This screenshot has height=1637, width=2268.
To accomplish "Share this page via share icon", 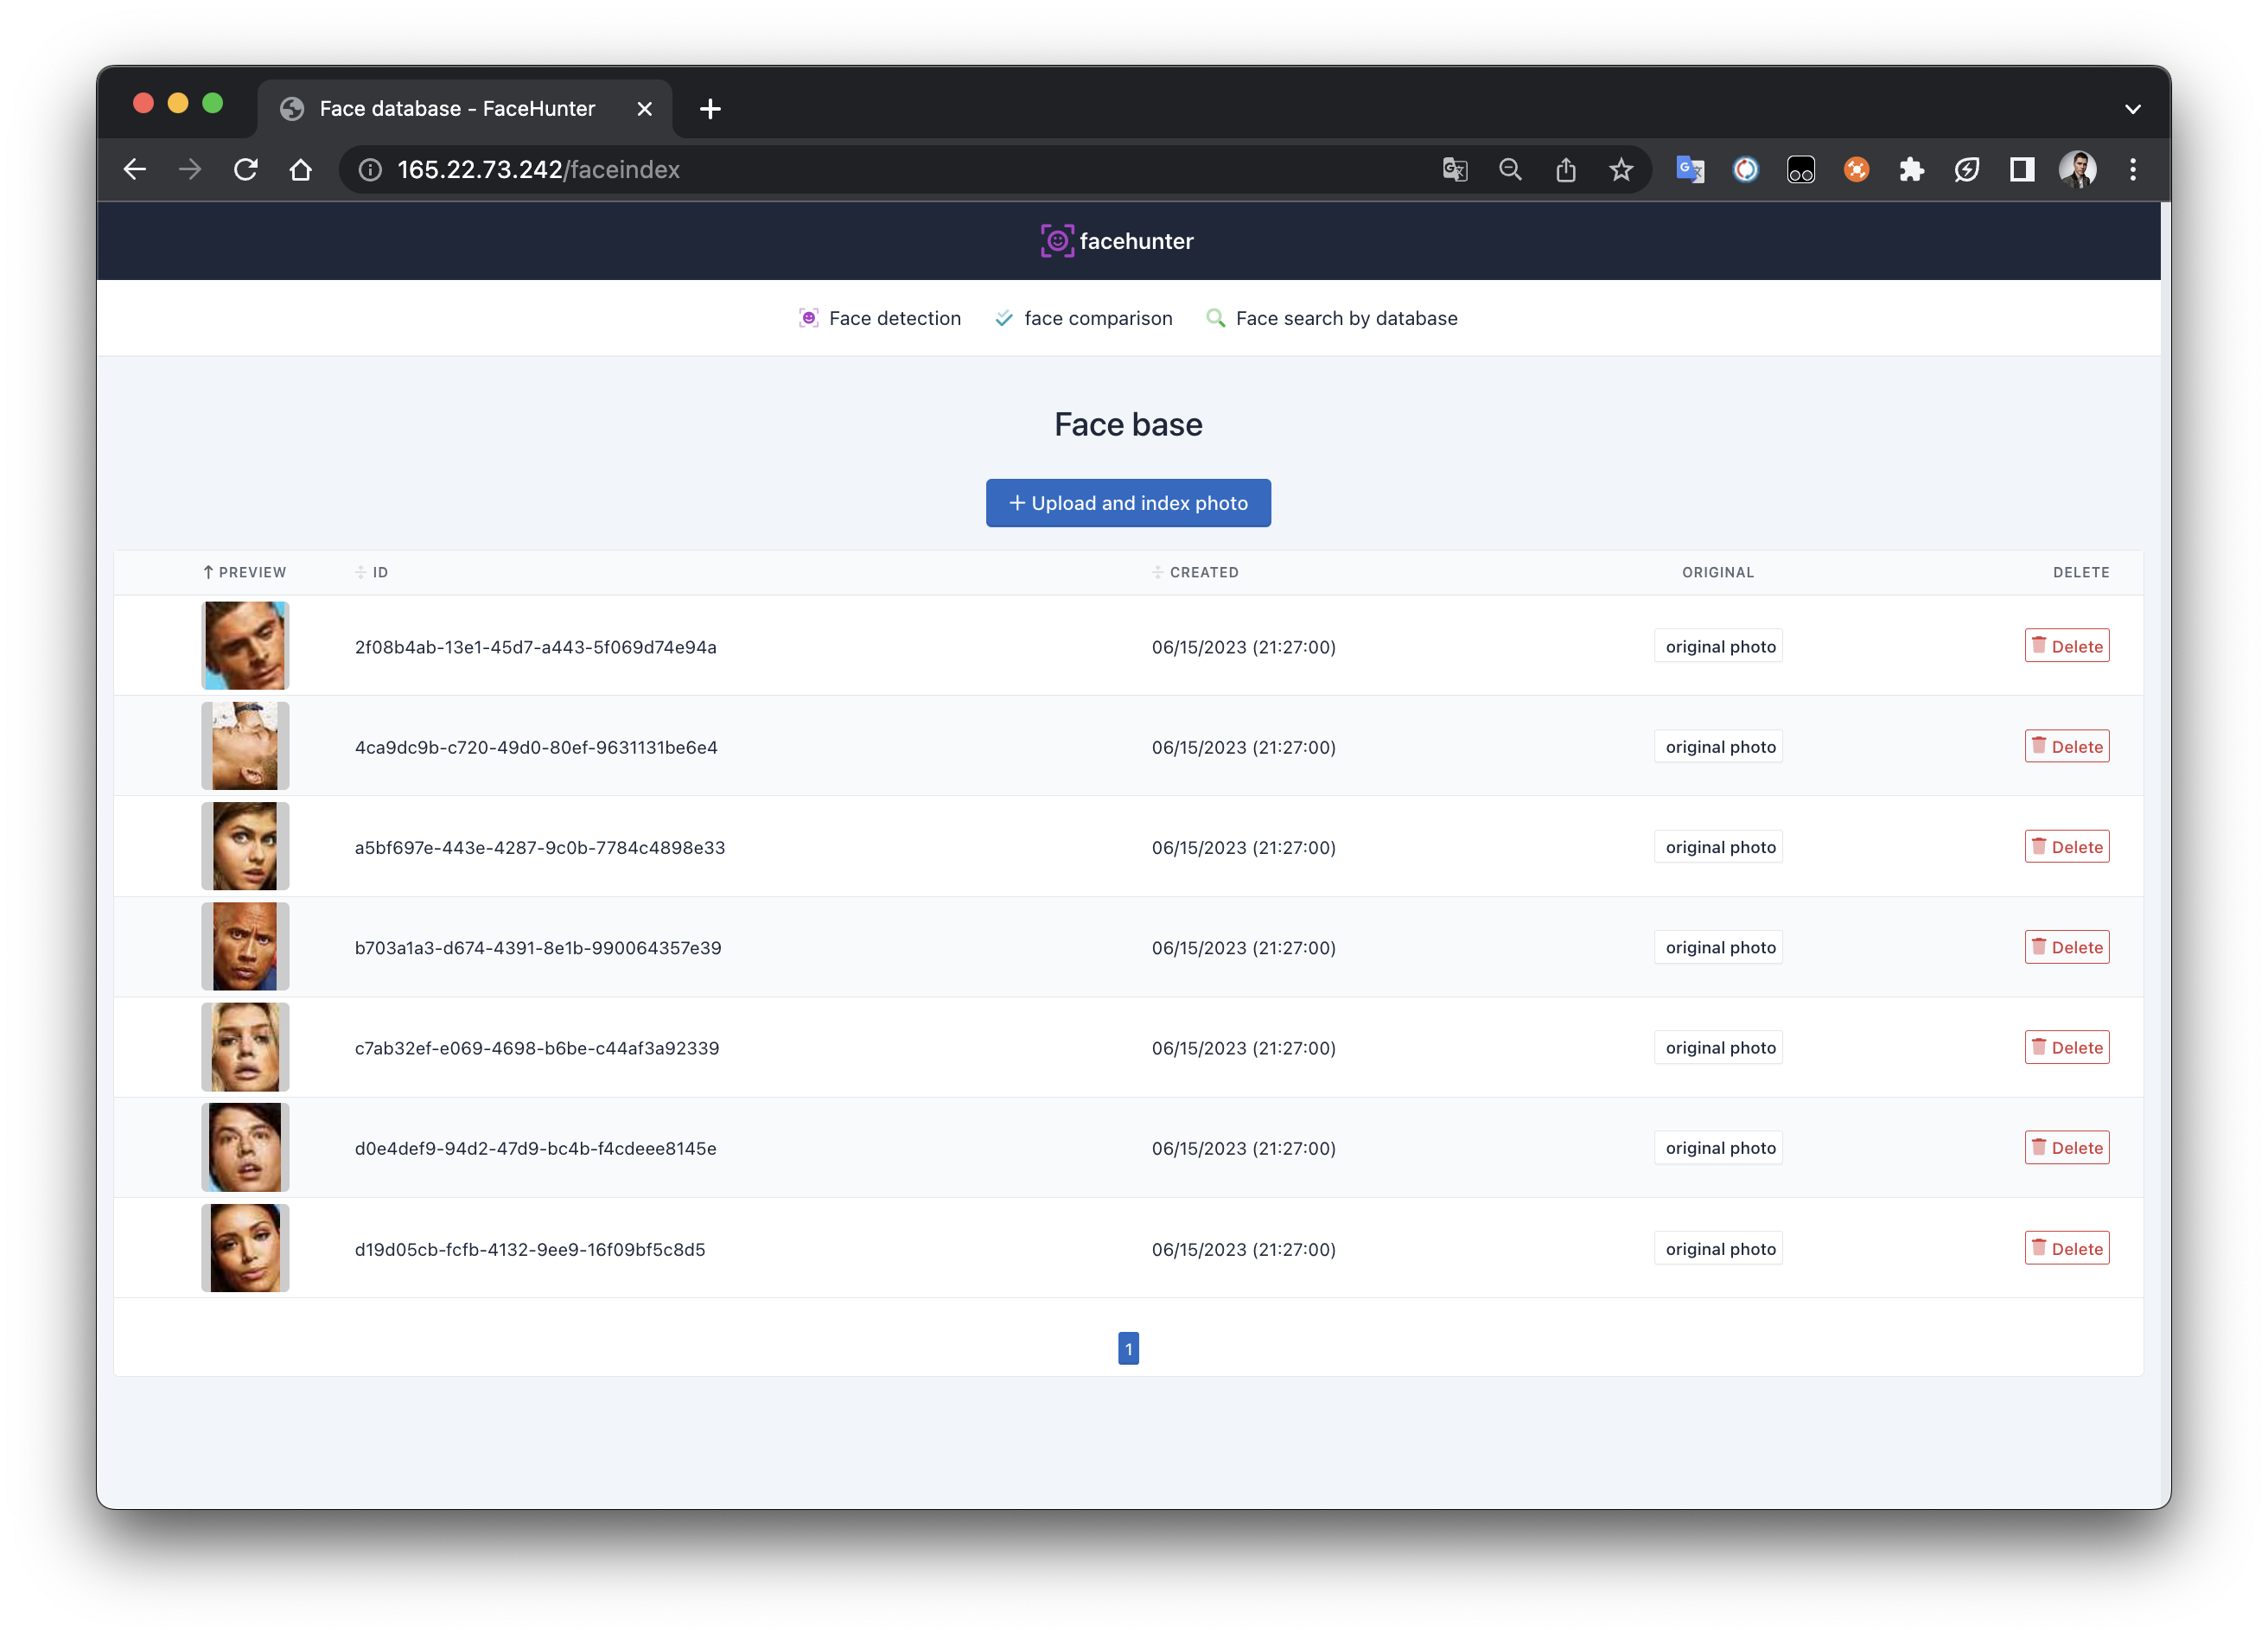I will [1566, 170].
